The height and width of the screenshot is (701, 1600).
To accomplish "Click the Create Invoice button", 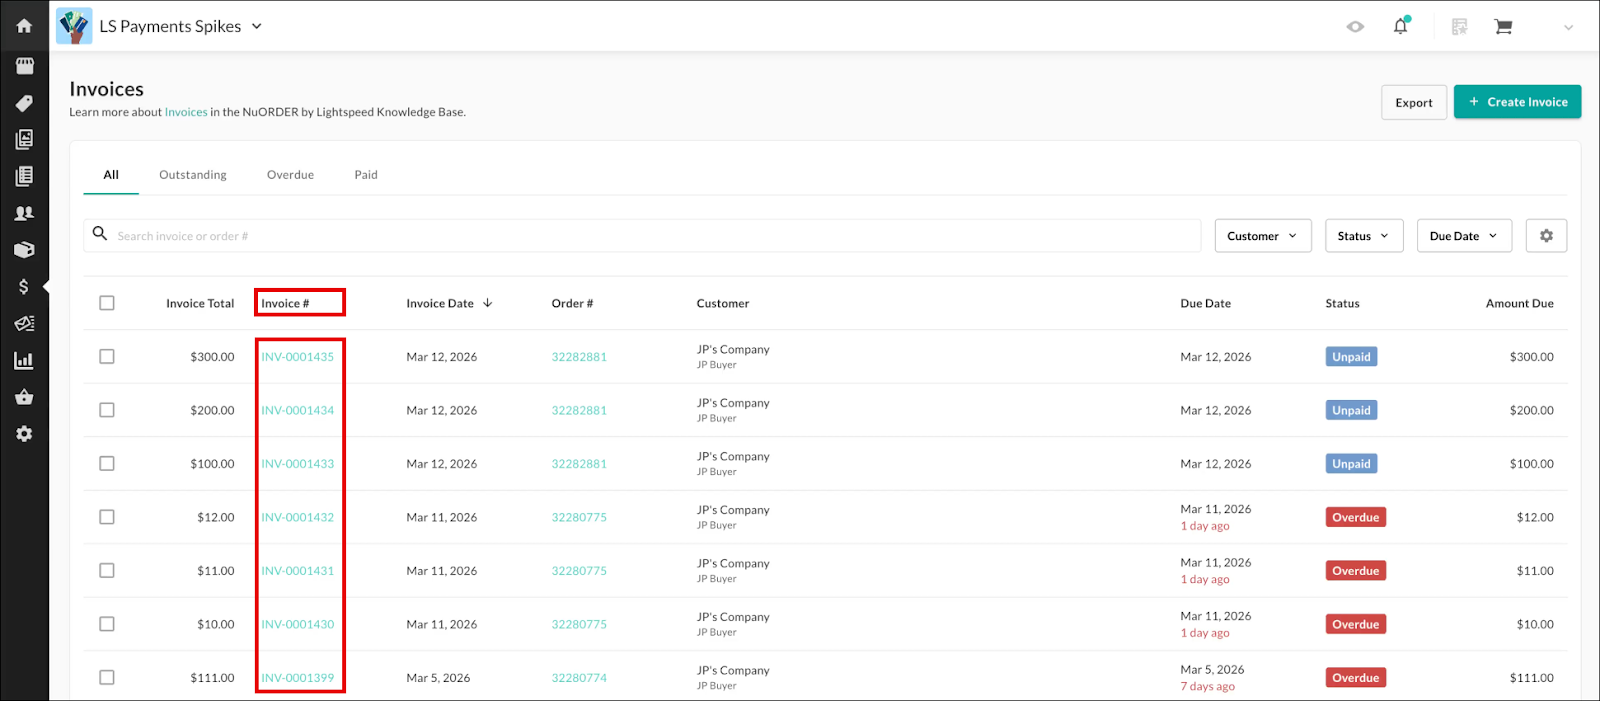I will click(x=1517, y=102).
